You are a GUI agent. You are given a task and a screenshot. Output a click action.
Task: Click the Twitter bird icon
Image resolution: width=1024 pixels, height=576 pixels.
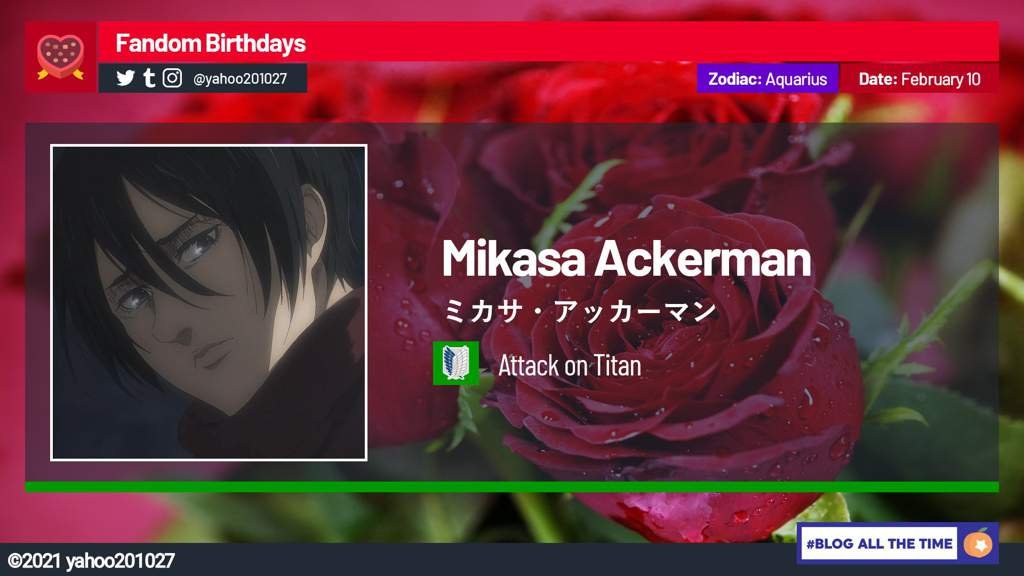[125, 78]
